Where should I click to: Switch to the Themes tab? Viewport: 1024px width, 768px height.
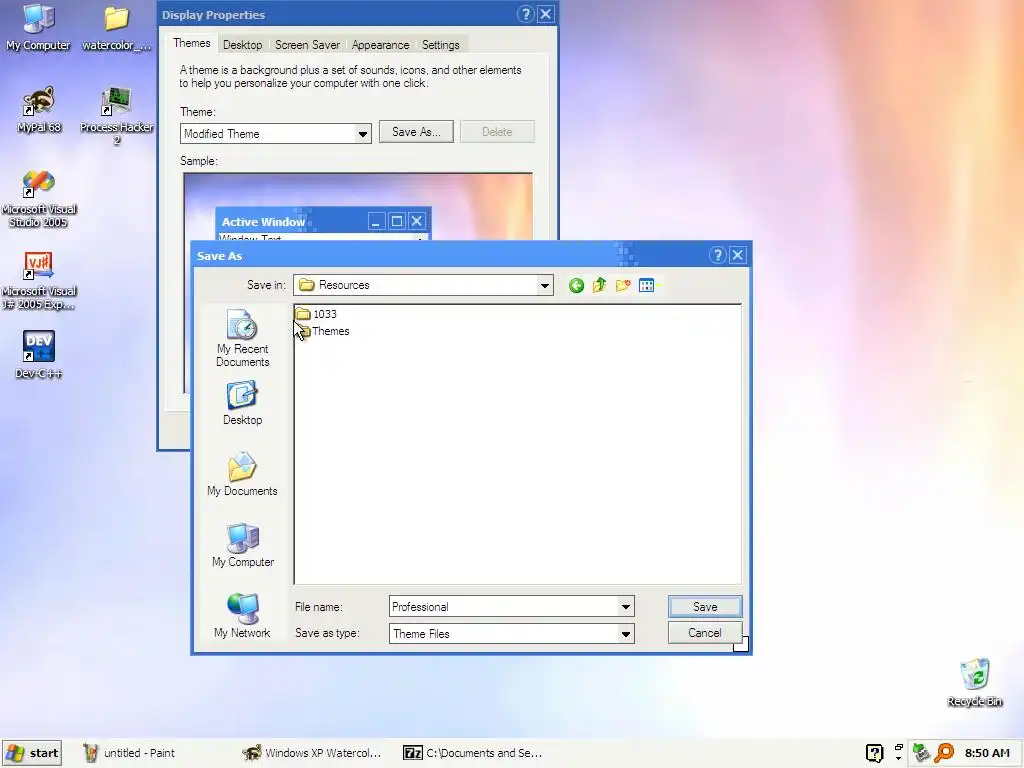click(x=191, y=43)
